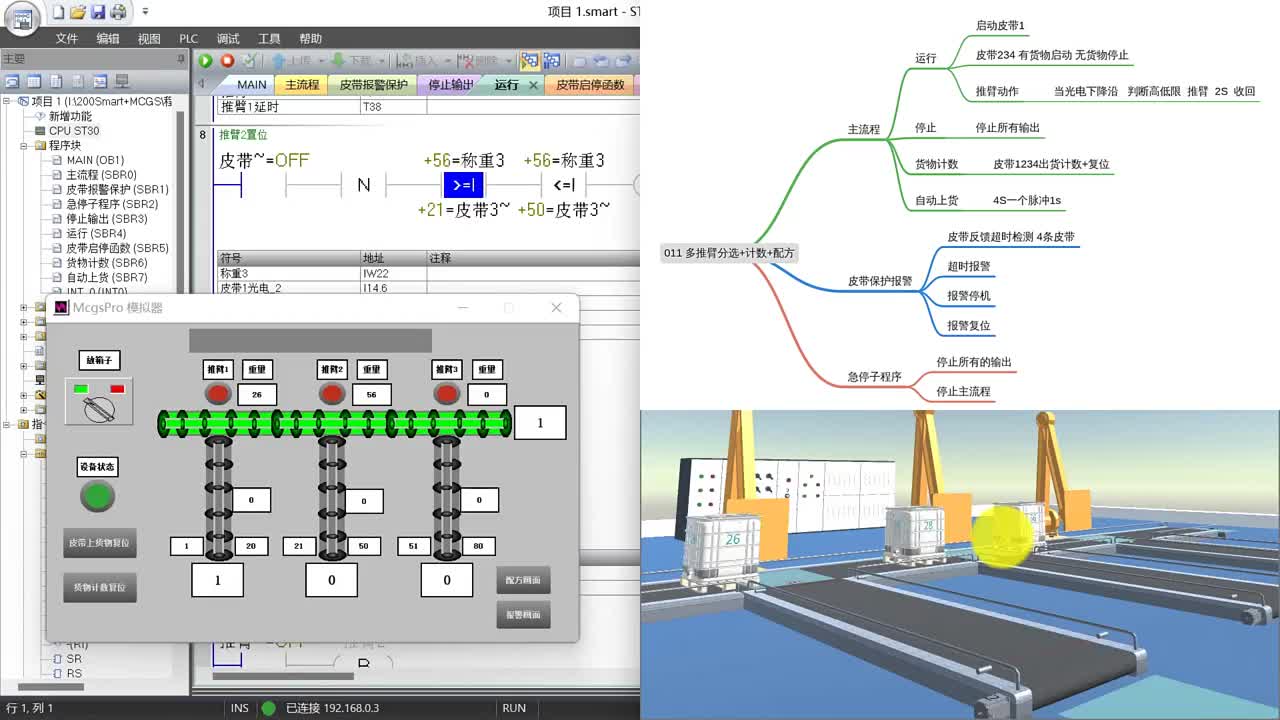This screenshot has height=720, width=1280.
Task: Click the red 推臂3 indicator lamp
Action: 447,394
